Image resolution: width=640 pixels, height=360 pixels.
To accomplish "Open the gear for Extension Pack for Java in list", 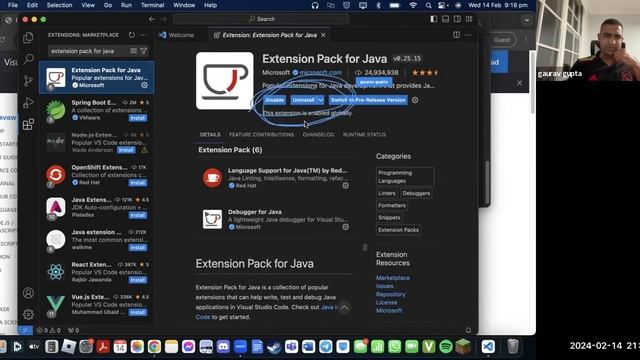I will [144, 85].
